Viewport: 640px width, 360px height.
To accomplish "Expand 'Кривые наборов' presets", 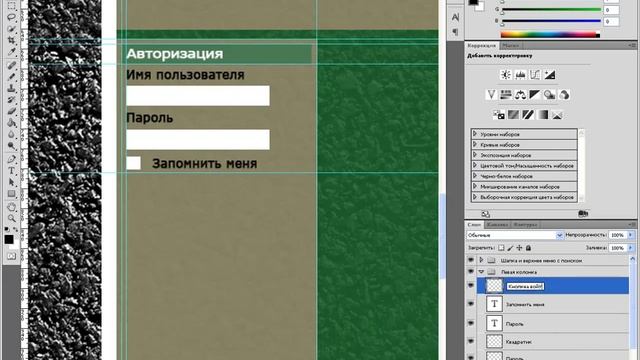I will point(475,144).
